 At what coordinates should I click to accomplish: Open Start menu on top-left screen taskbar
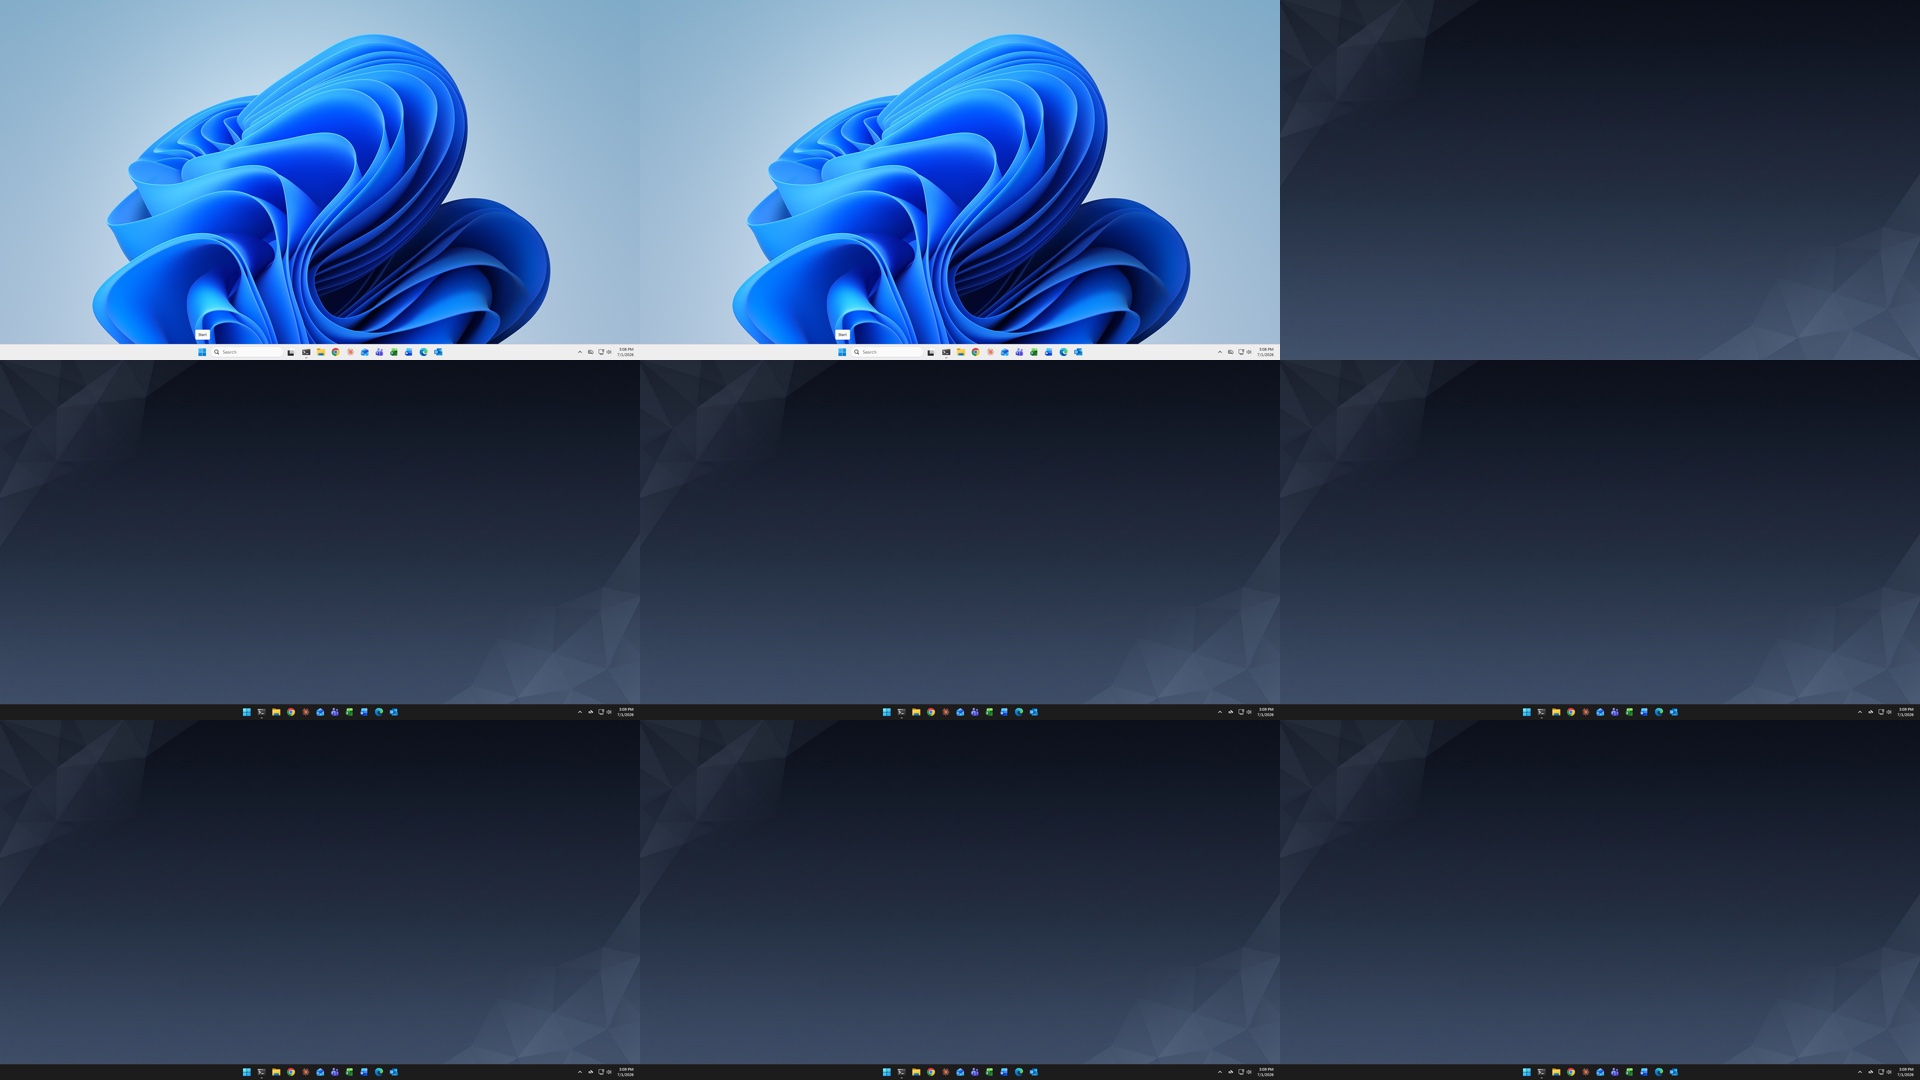[202, 352]
